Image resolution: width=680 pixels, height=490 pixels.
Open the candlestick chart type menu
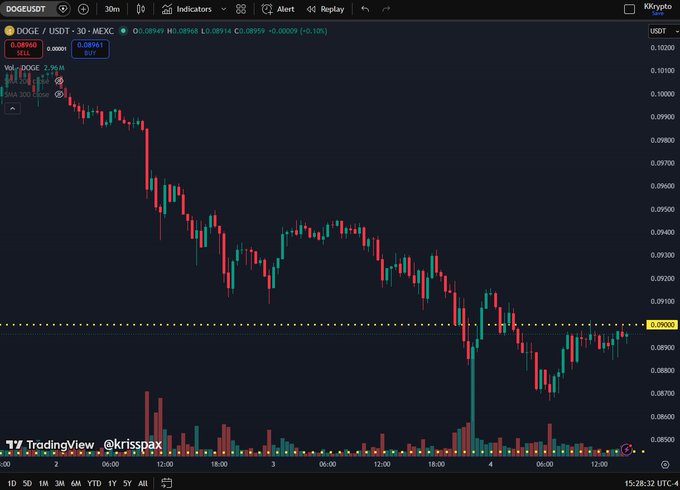(141, 9)
